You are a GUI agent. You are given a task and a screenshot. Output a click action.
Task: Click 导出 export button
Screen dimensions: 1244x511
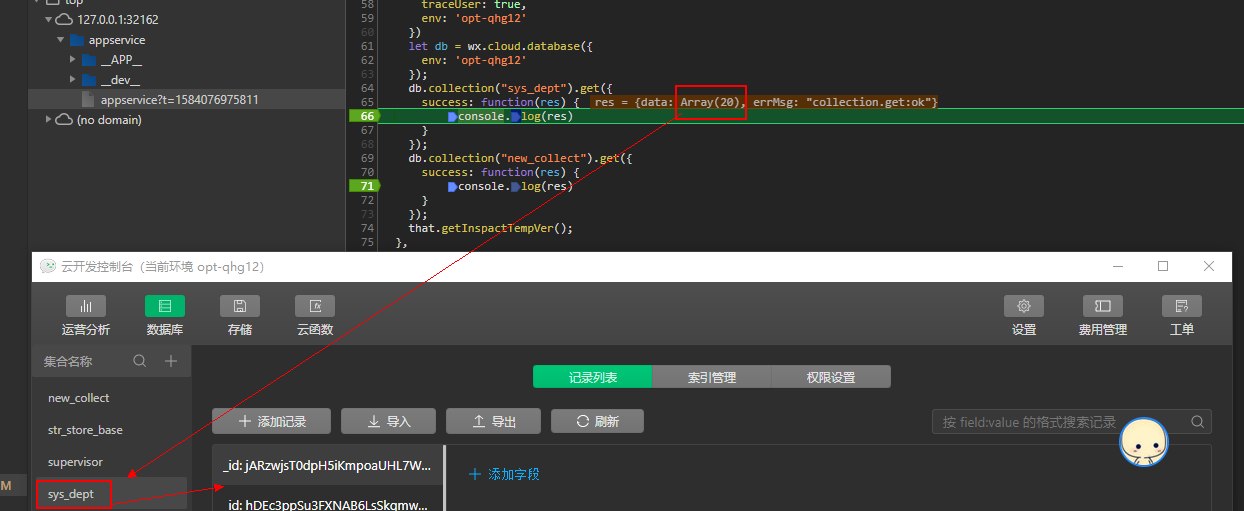pyautogui.click(x=493, y=421)
